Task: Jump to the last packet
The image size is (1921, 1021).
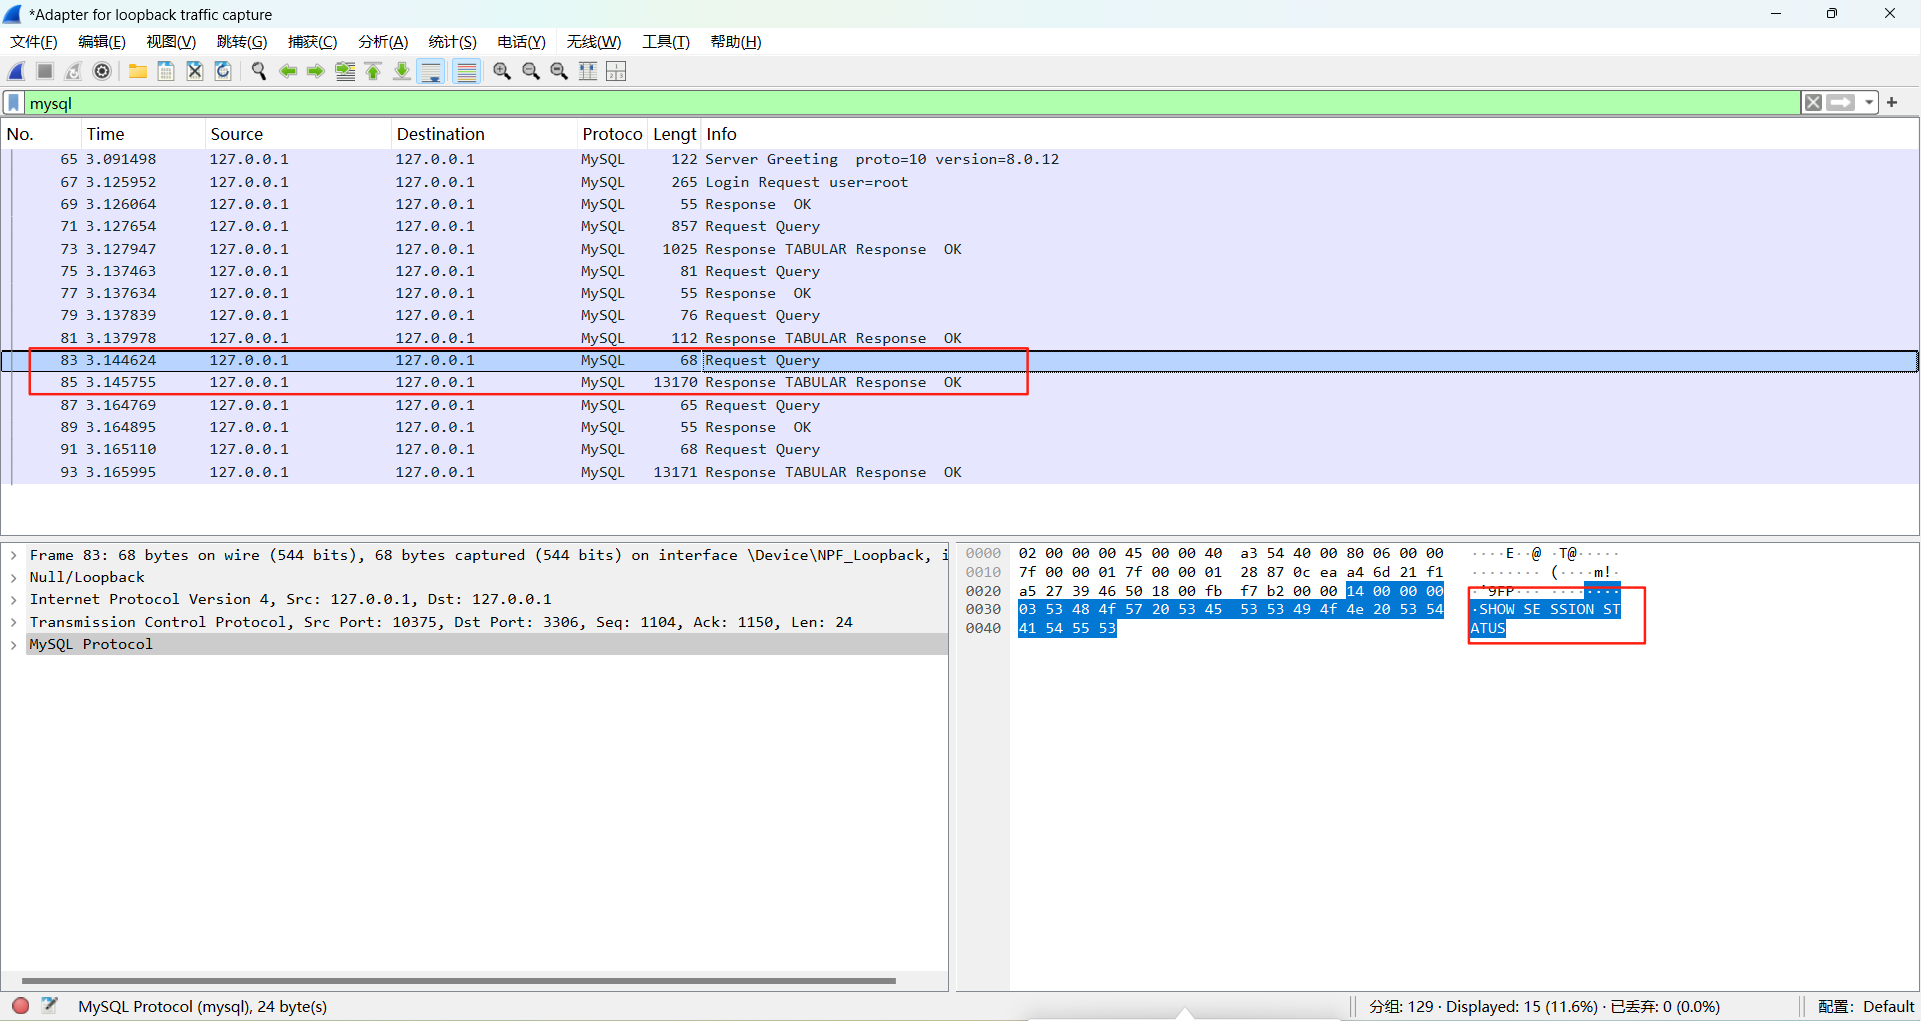Action: [x=401, y=71]
